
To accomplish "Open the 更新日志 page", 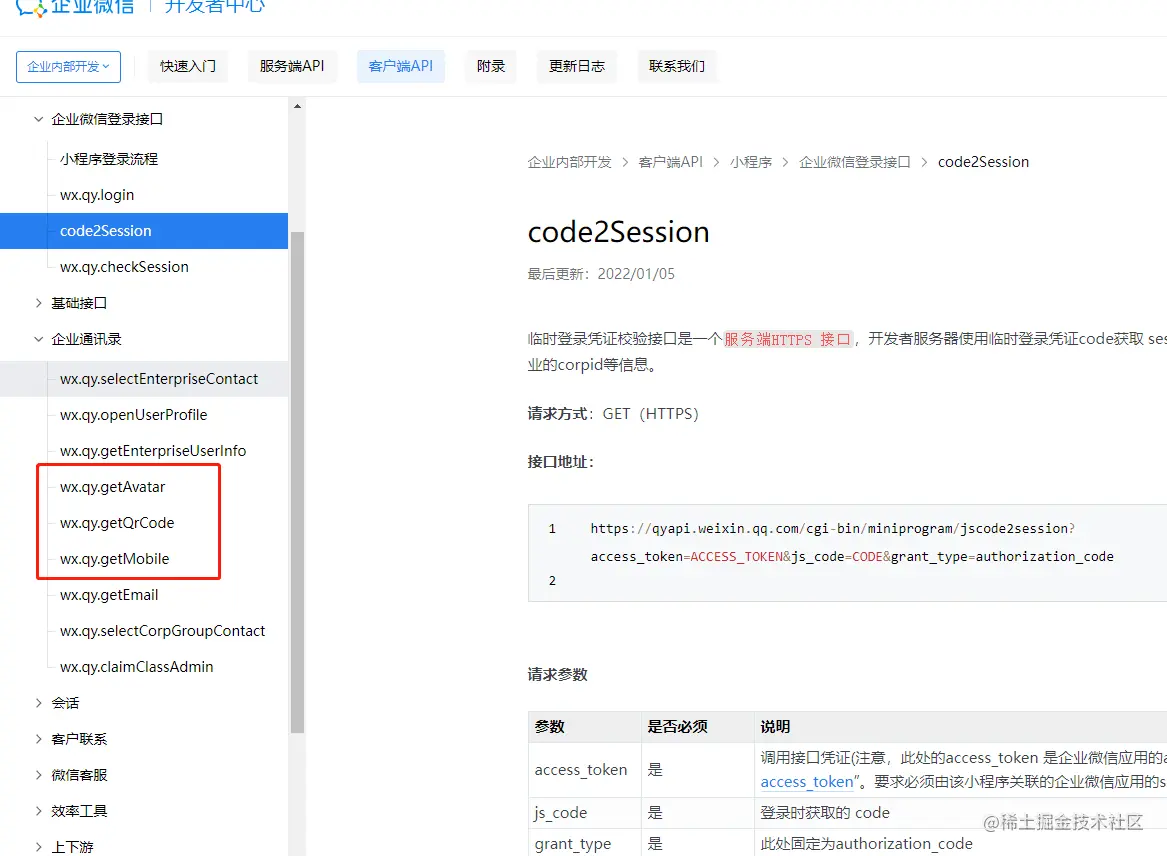I will (x=576, y=67).
